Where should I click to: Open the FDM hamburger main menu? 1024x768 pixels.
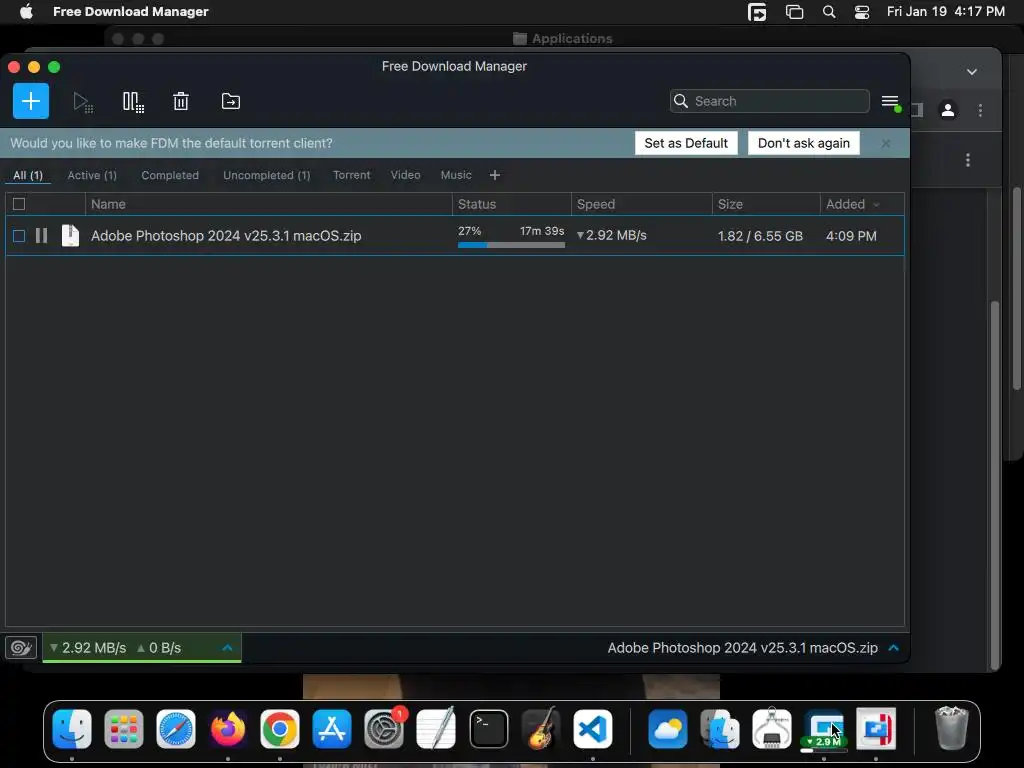click(890, 102)
